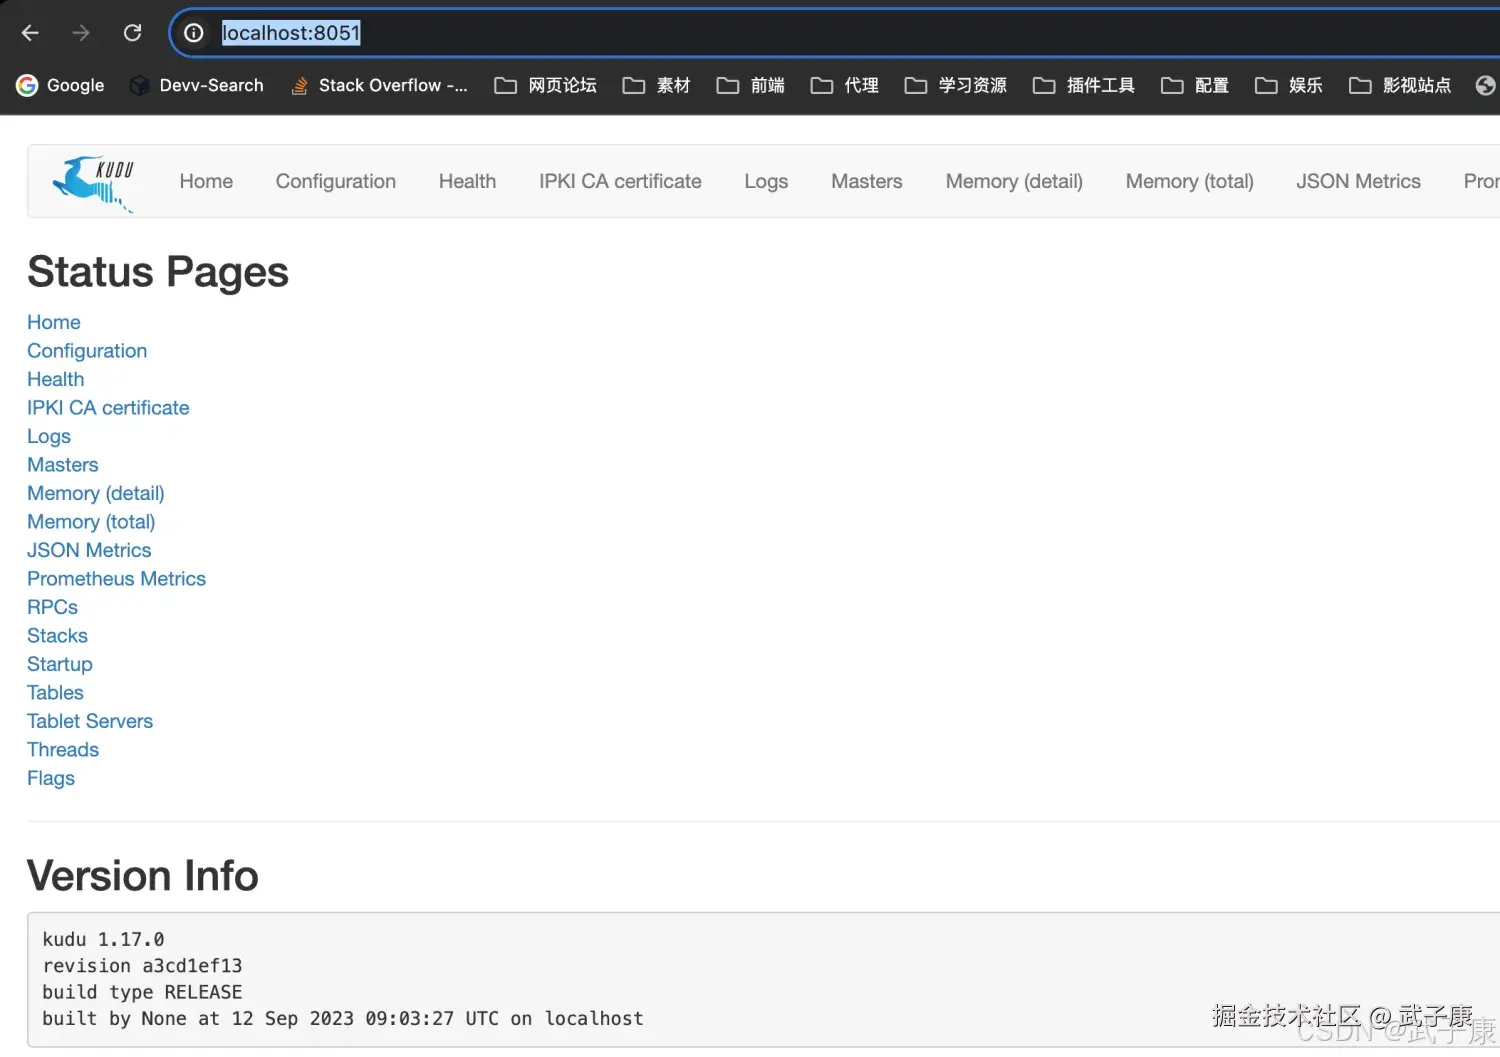Image resolution: width=1500 pixels, height=1057 pixels.
Task: Select Configuration in the top navbar
Action: 336,181
